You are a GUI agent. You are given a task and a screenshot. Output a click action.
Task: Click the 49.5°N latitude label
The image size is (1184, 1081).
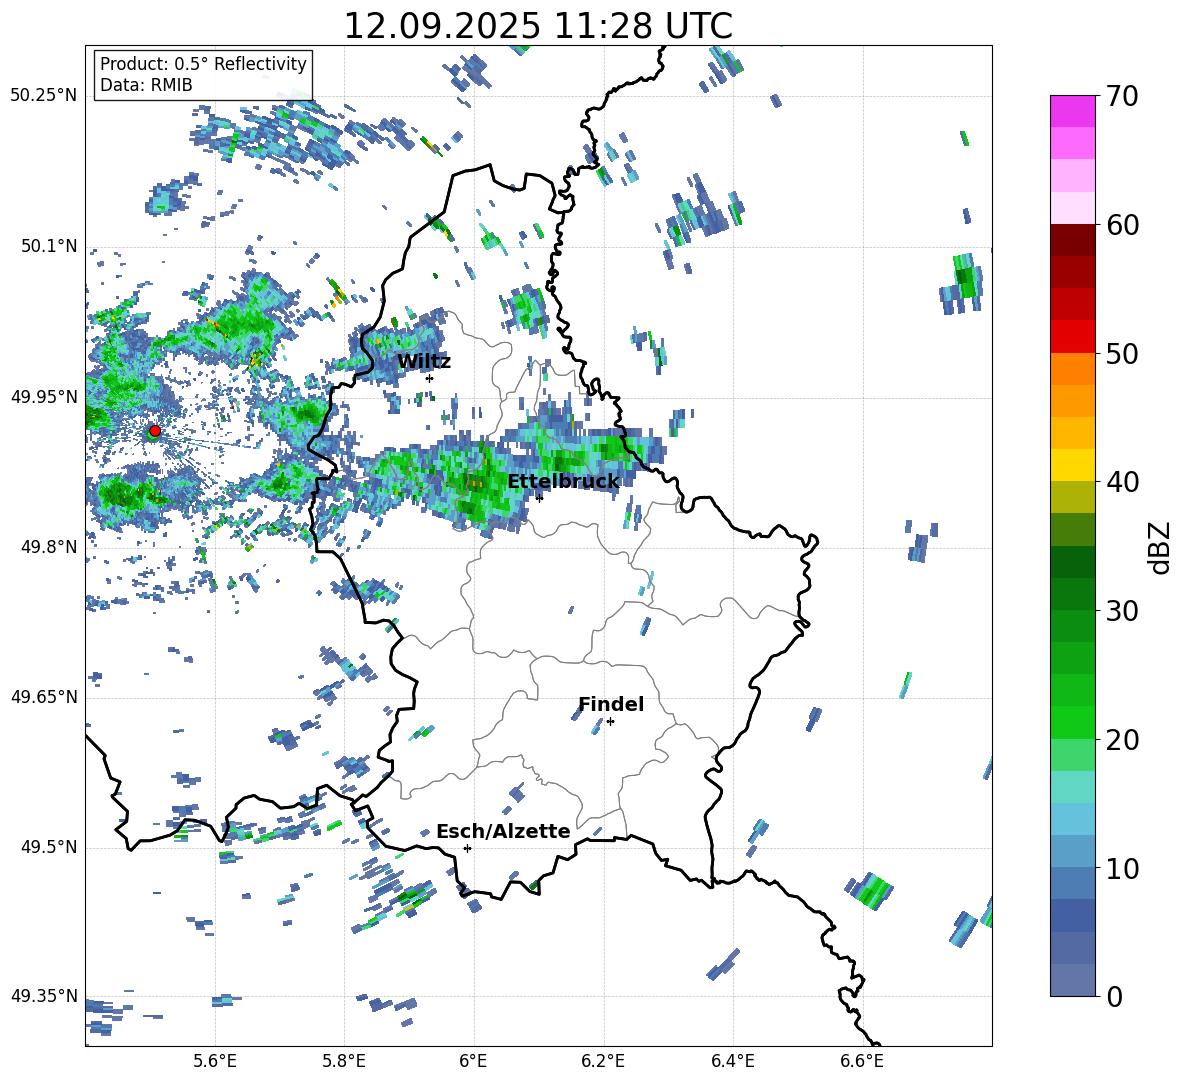click(50, 847)
